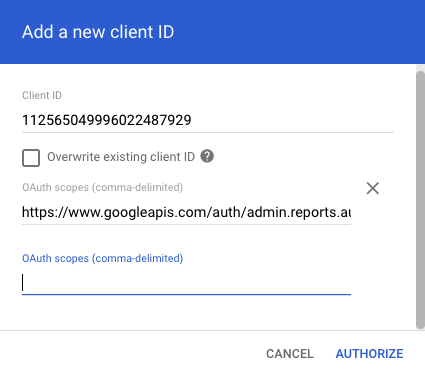Image resolution: width=425 pixels, height=377 pixels.
Task: Click the gray Client ID label
Action: coord(42,95)
